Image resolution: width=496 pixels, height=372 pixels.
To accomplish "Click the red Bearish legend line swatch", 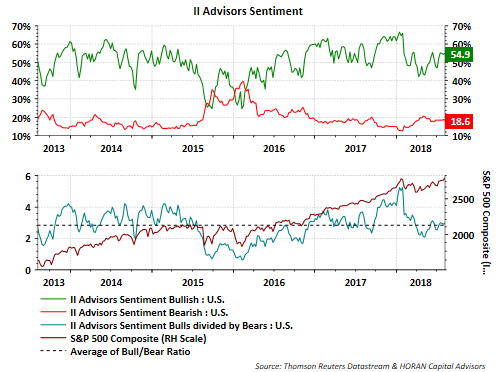I will coord(53,312).
